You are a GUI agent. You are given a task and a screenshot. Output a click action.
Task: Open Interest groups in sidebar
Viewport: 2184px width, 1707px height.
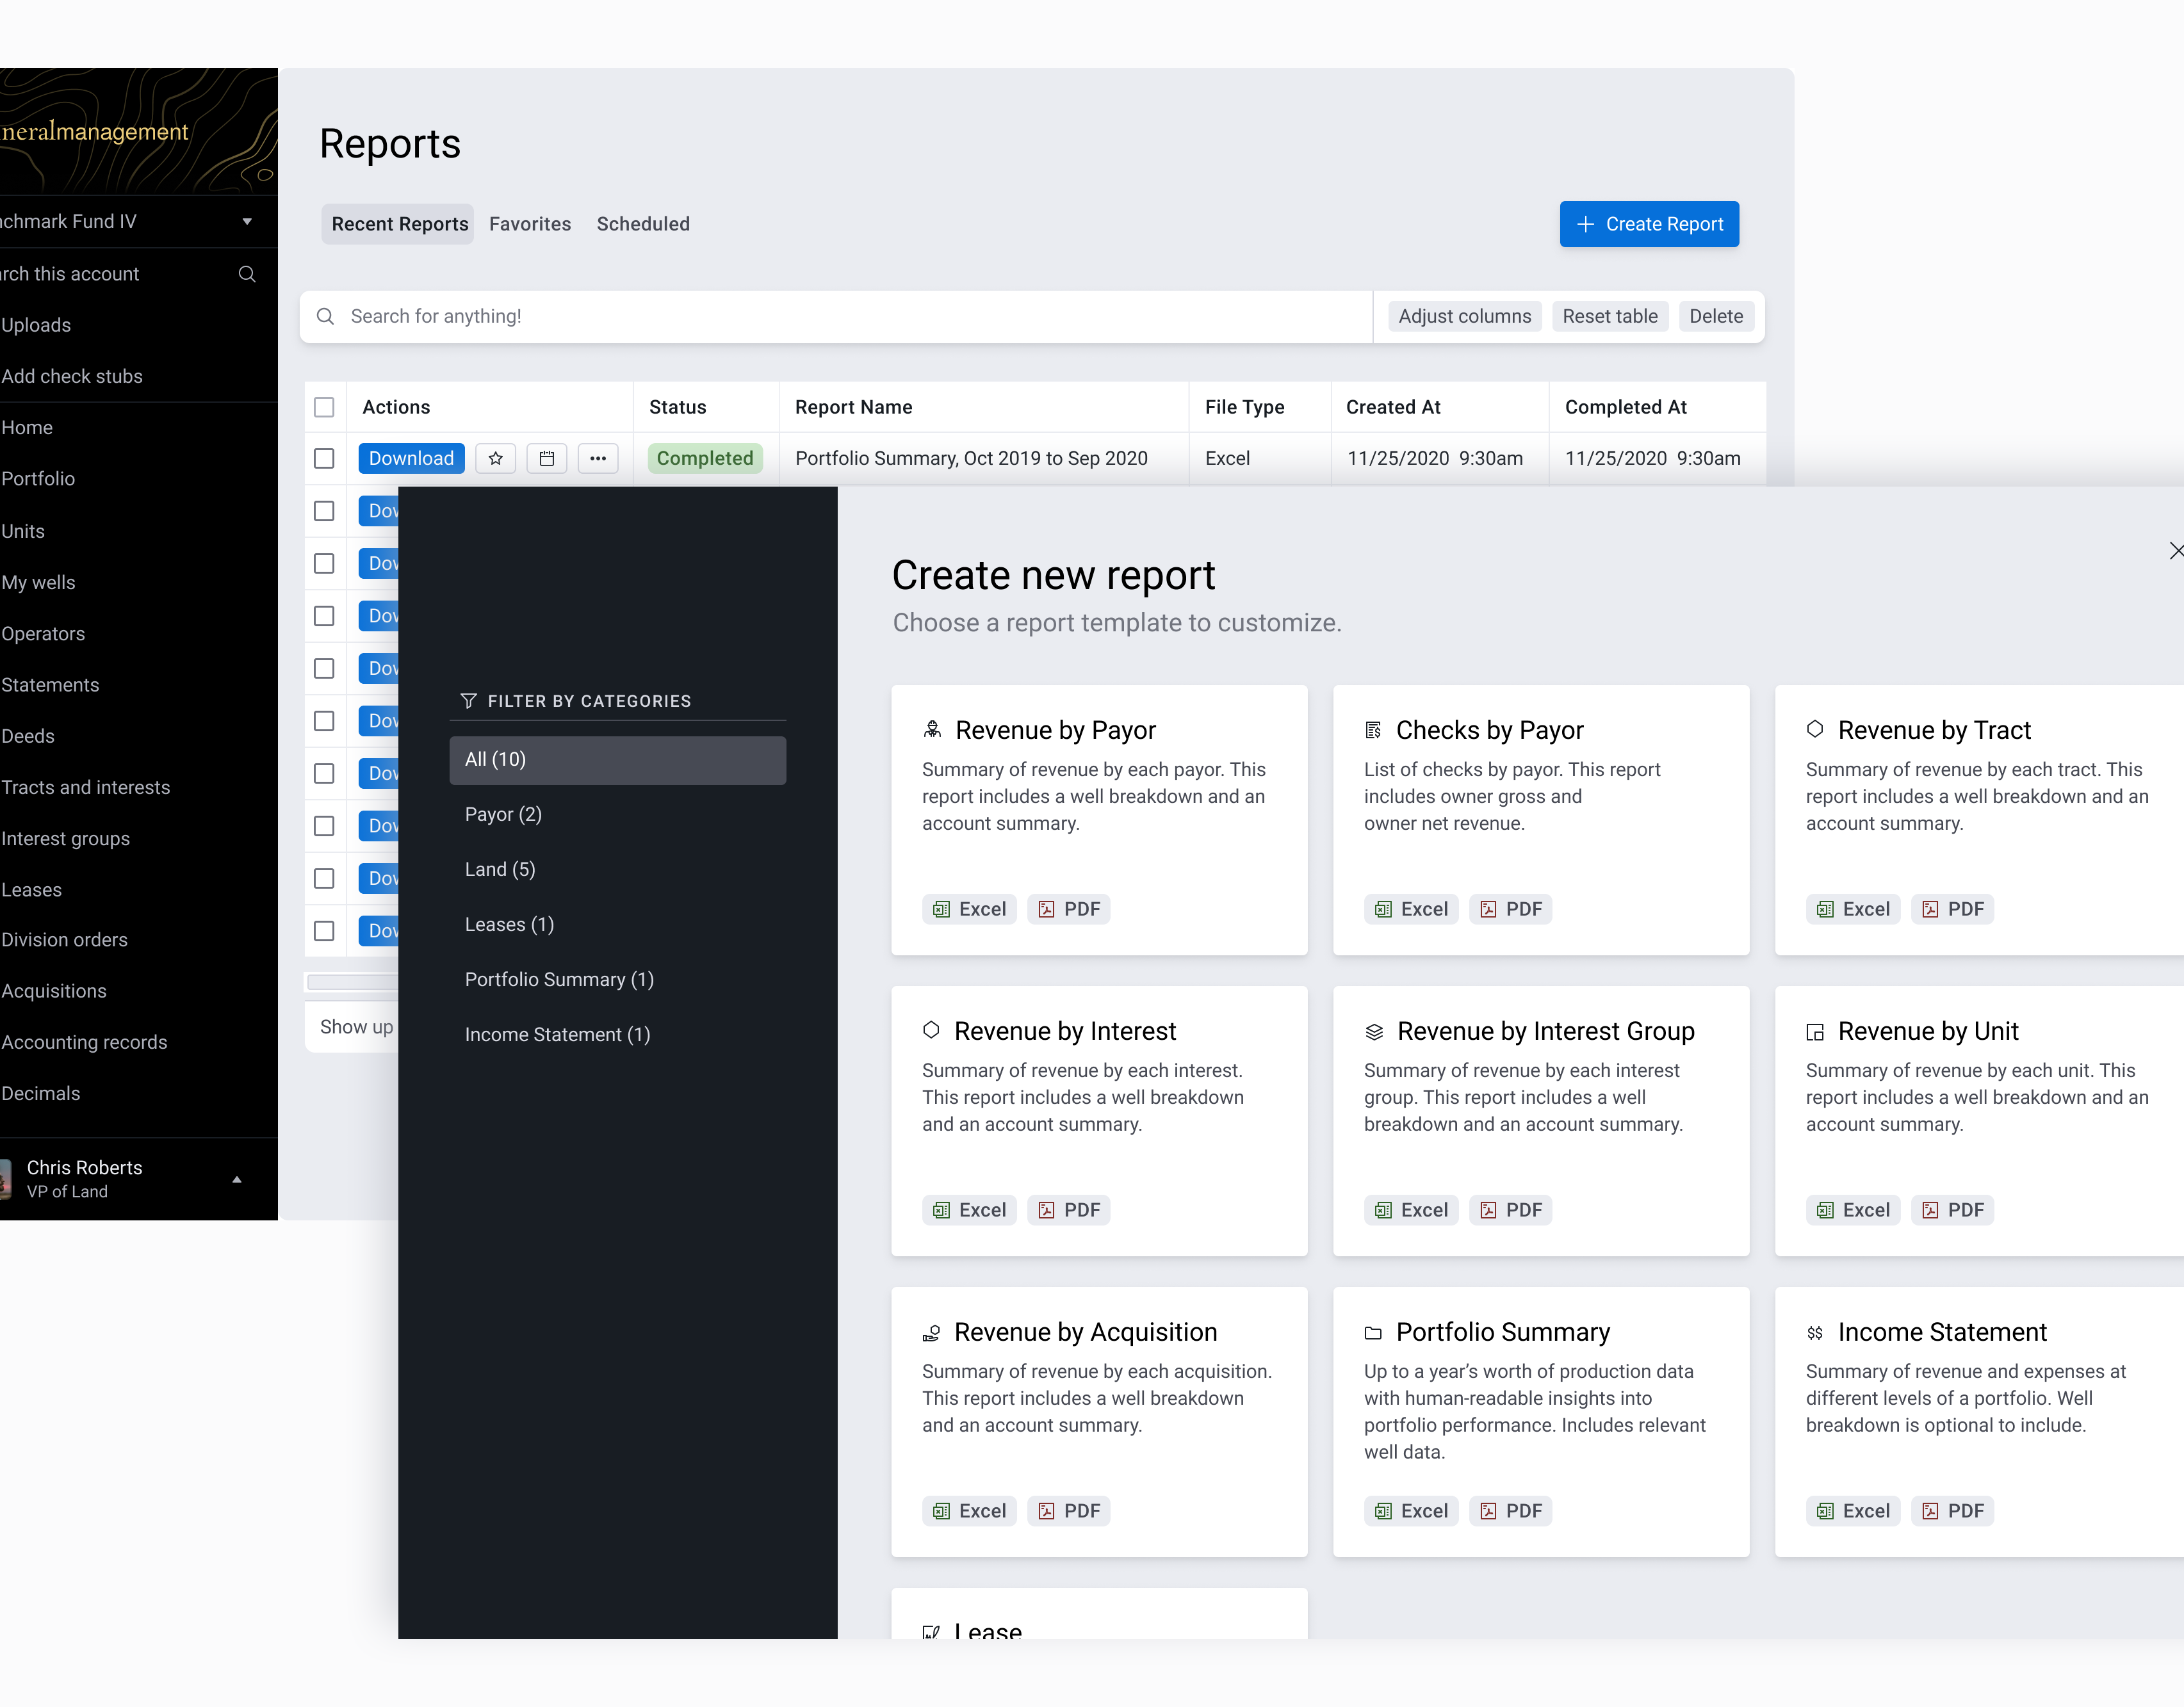point(66,838)
